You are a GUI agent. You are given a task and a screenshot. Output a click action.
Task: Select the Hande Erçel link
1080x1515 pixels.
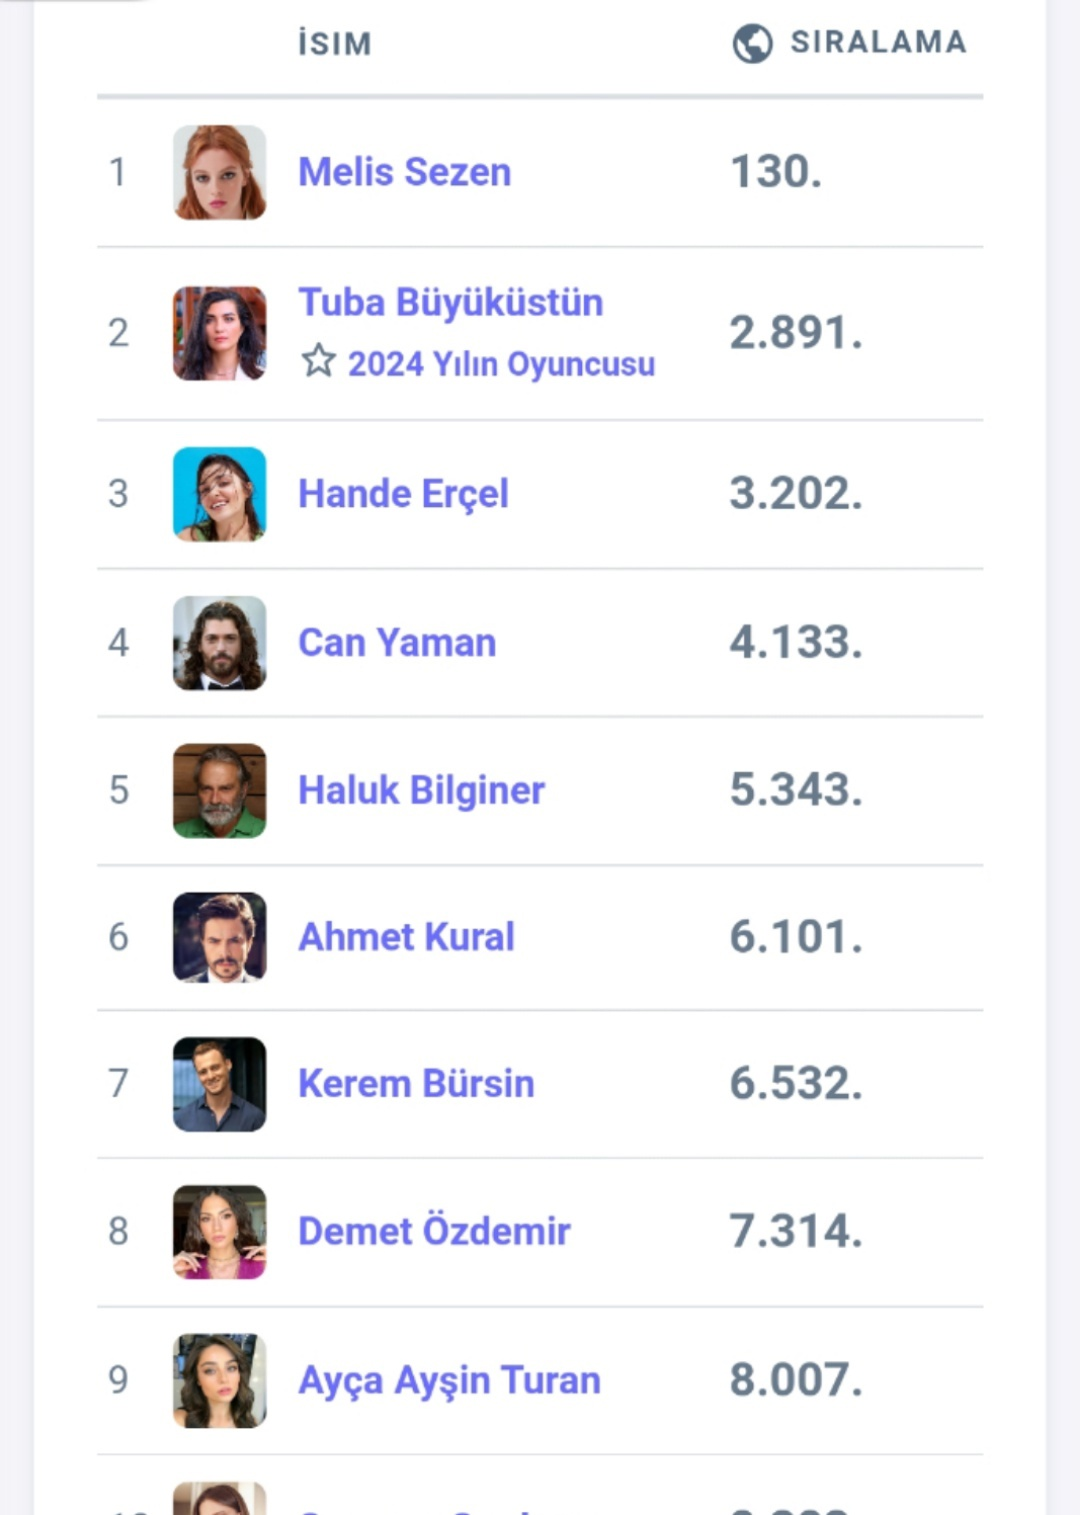(x=403, y=494)
